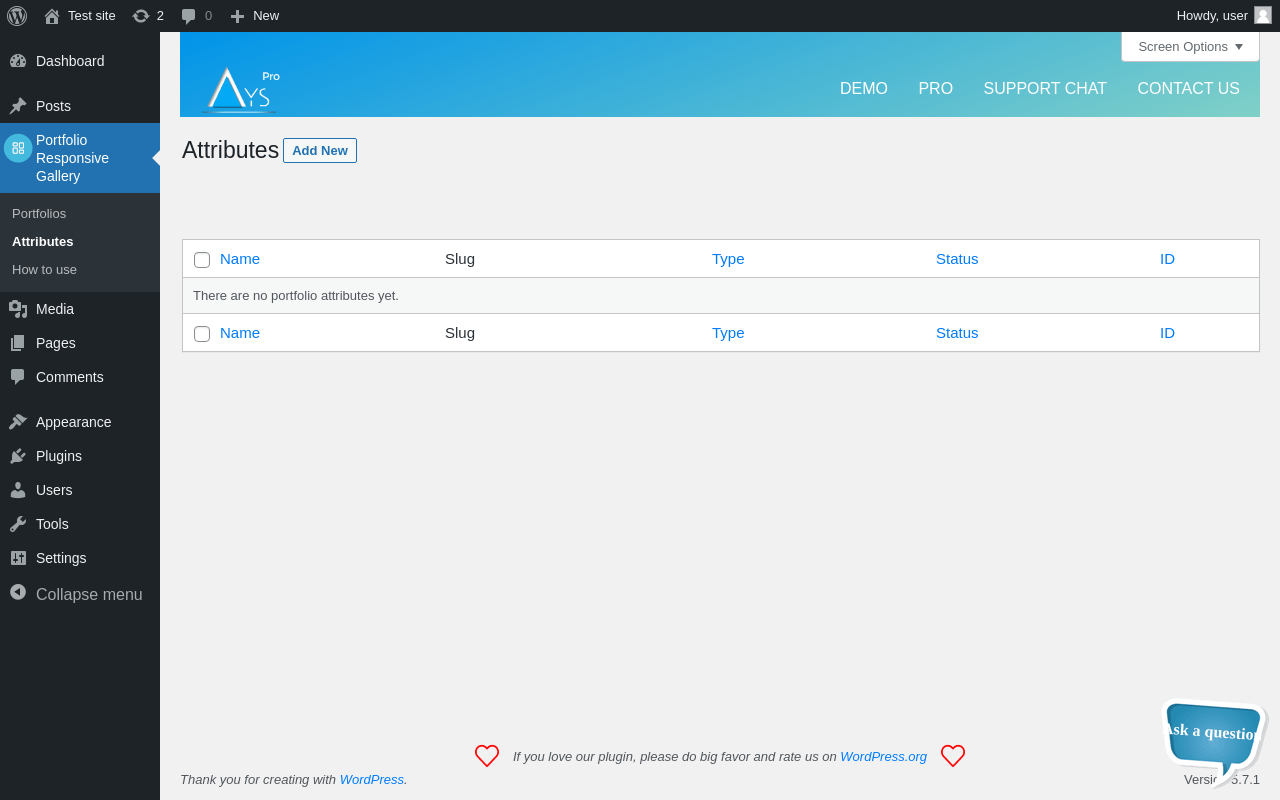Viewport: 1280px width, 800px height.
Task: Click the Slug column header text
Action: [x=460, y=259]
